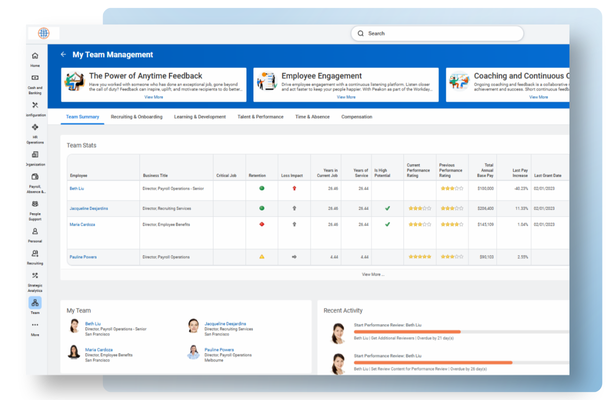Open Strategic Analytics sidebar icon

tap(35, 275)
